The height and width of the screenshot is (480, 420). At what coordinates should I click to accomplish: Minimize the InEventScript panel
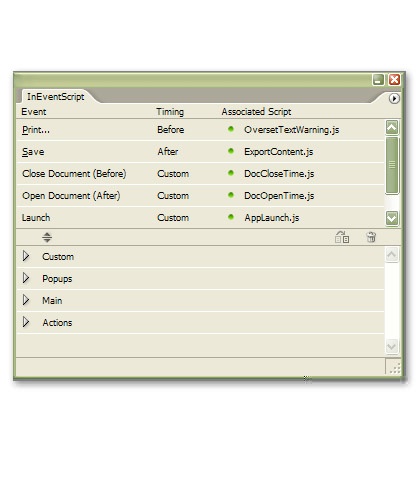378,80
